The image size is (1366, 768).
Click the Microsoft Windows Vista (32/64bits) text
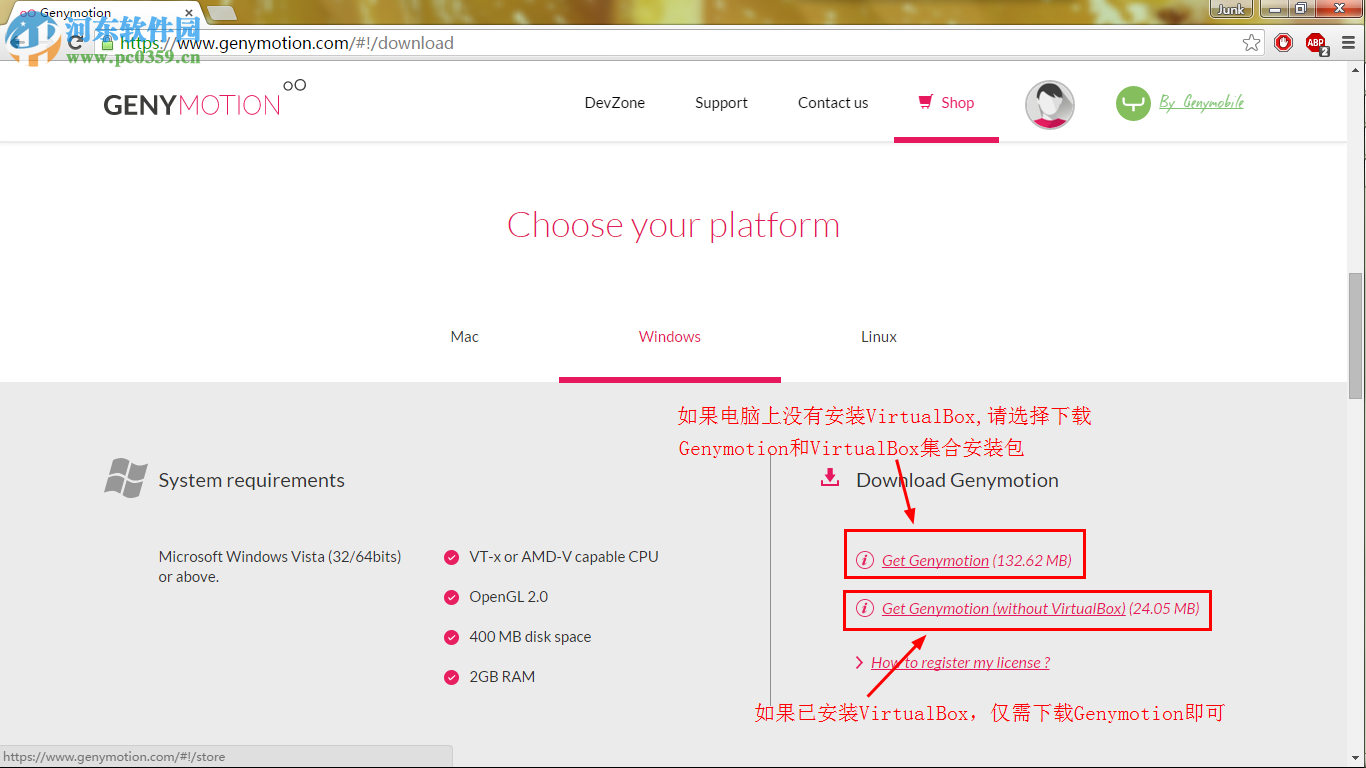pos(280,557)
